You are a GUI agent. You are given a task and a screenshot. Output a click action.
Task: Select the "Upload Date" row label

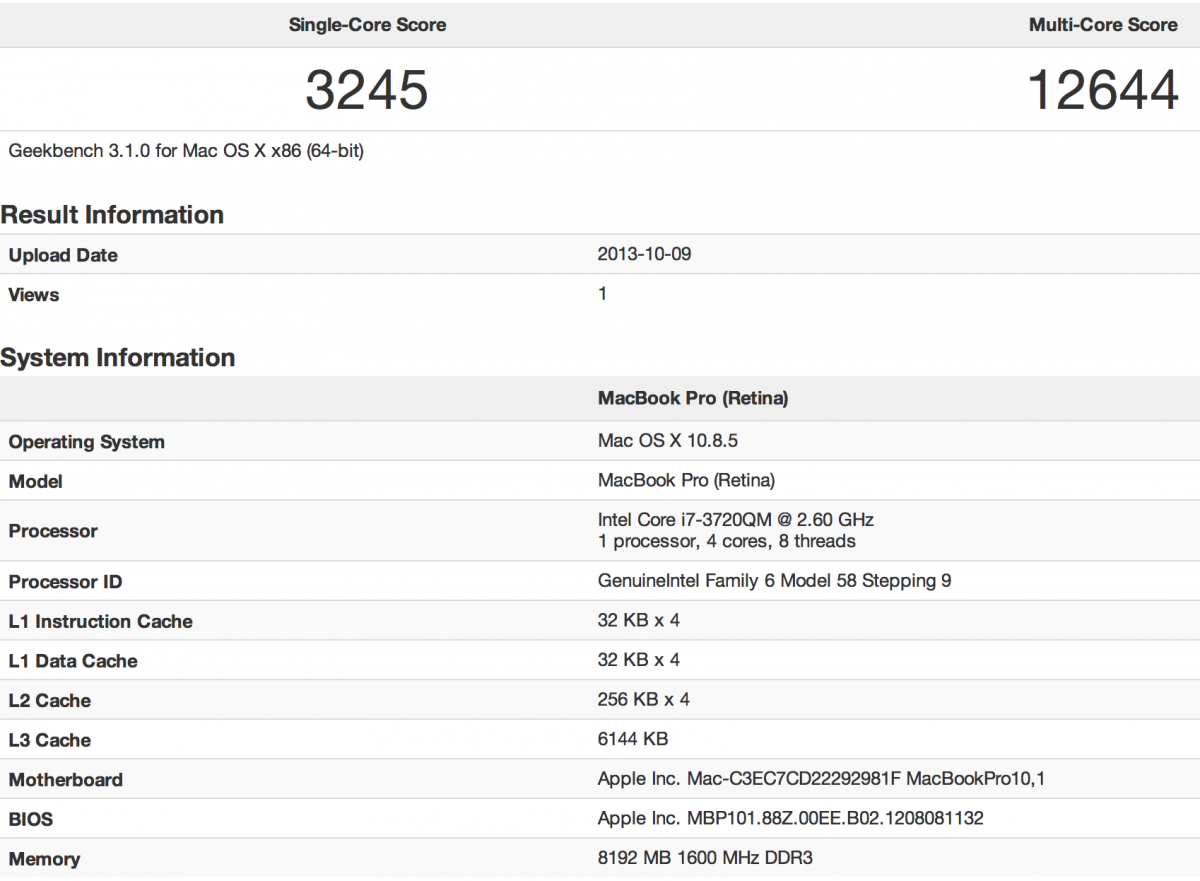point(63,255)
